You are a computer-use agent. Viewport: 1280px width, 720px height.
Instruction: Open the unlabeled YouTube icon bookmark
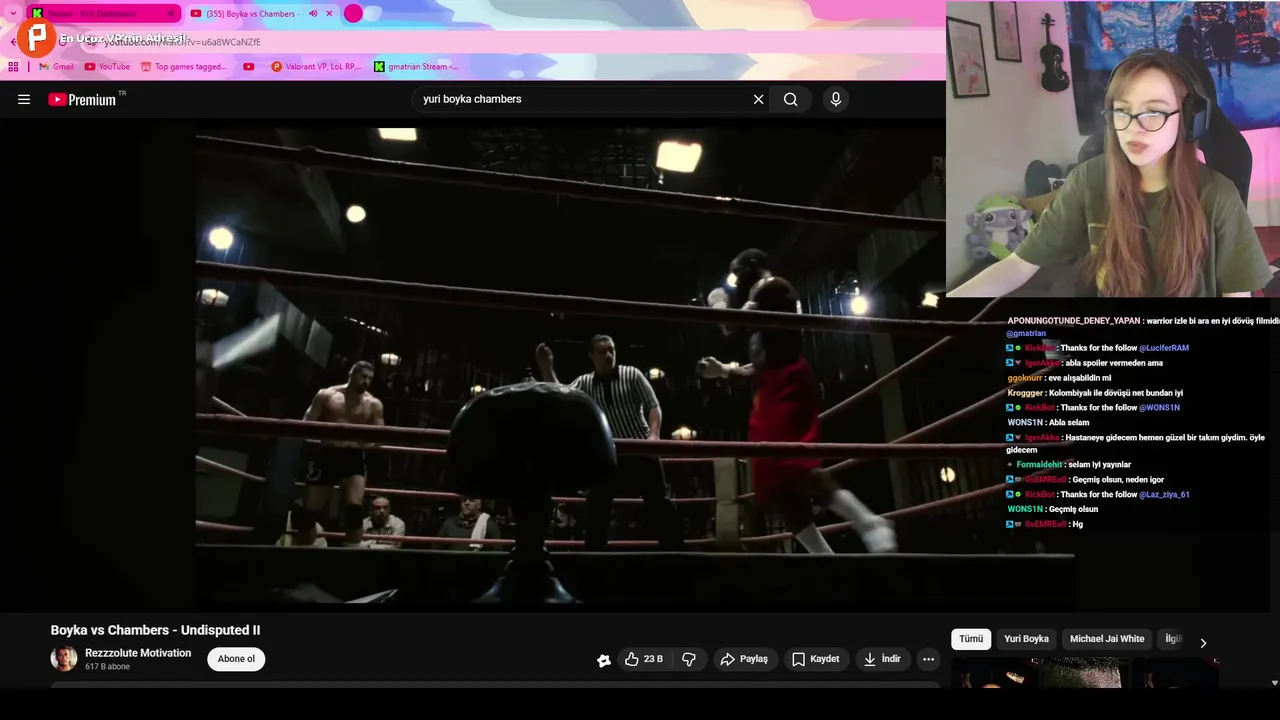[x=249, y=67]
